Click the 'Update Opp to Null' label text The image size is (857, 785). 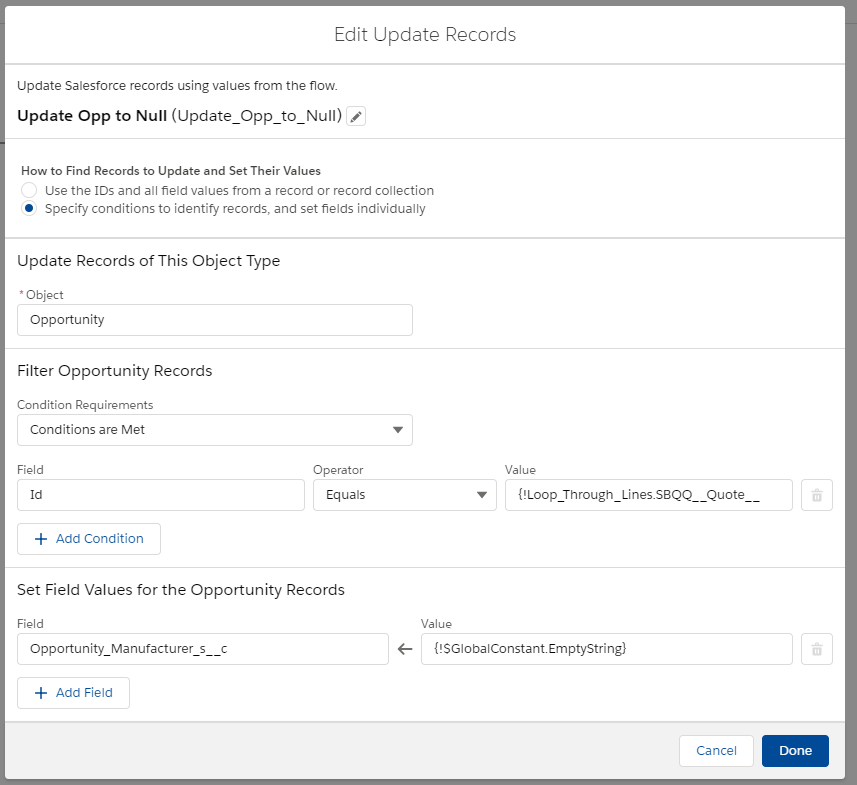[x=92, y=115]
